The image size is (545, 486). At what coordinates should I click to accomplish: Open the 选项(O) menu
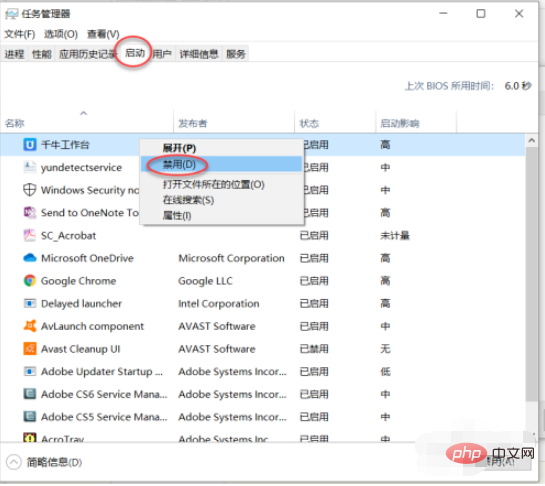tap(61, 34)
